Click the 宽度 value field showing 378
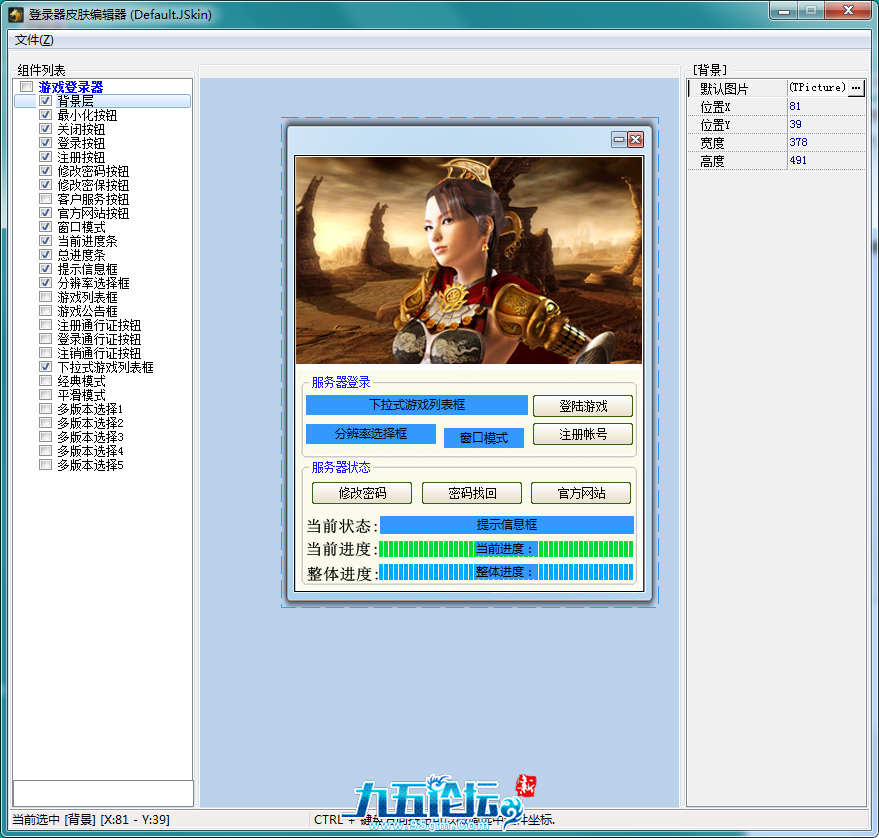The image size is (879, 838). pyautogui.click(x=825, y=143)
